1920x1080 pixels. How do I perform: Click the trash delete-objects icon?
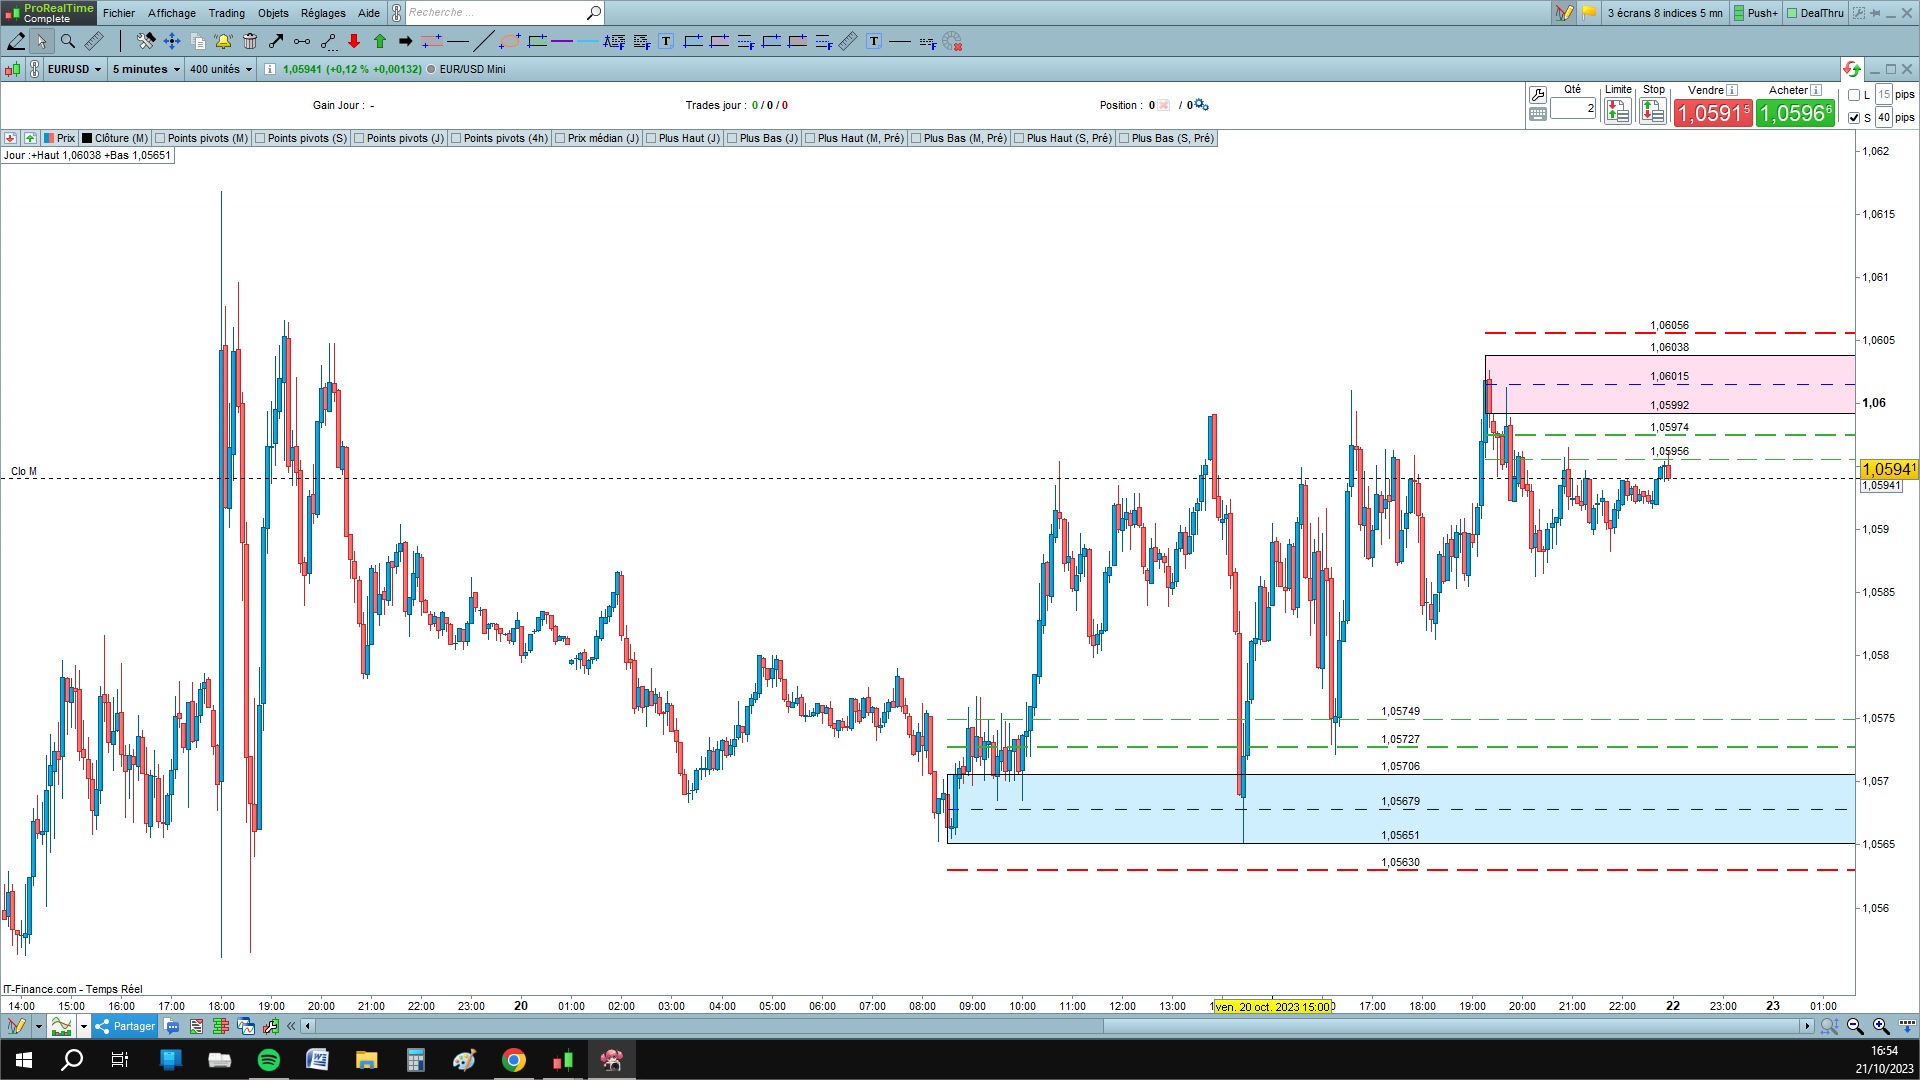[250, 41]
